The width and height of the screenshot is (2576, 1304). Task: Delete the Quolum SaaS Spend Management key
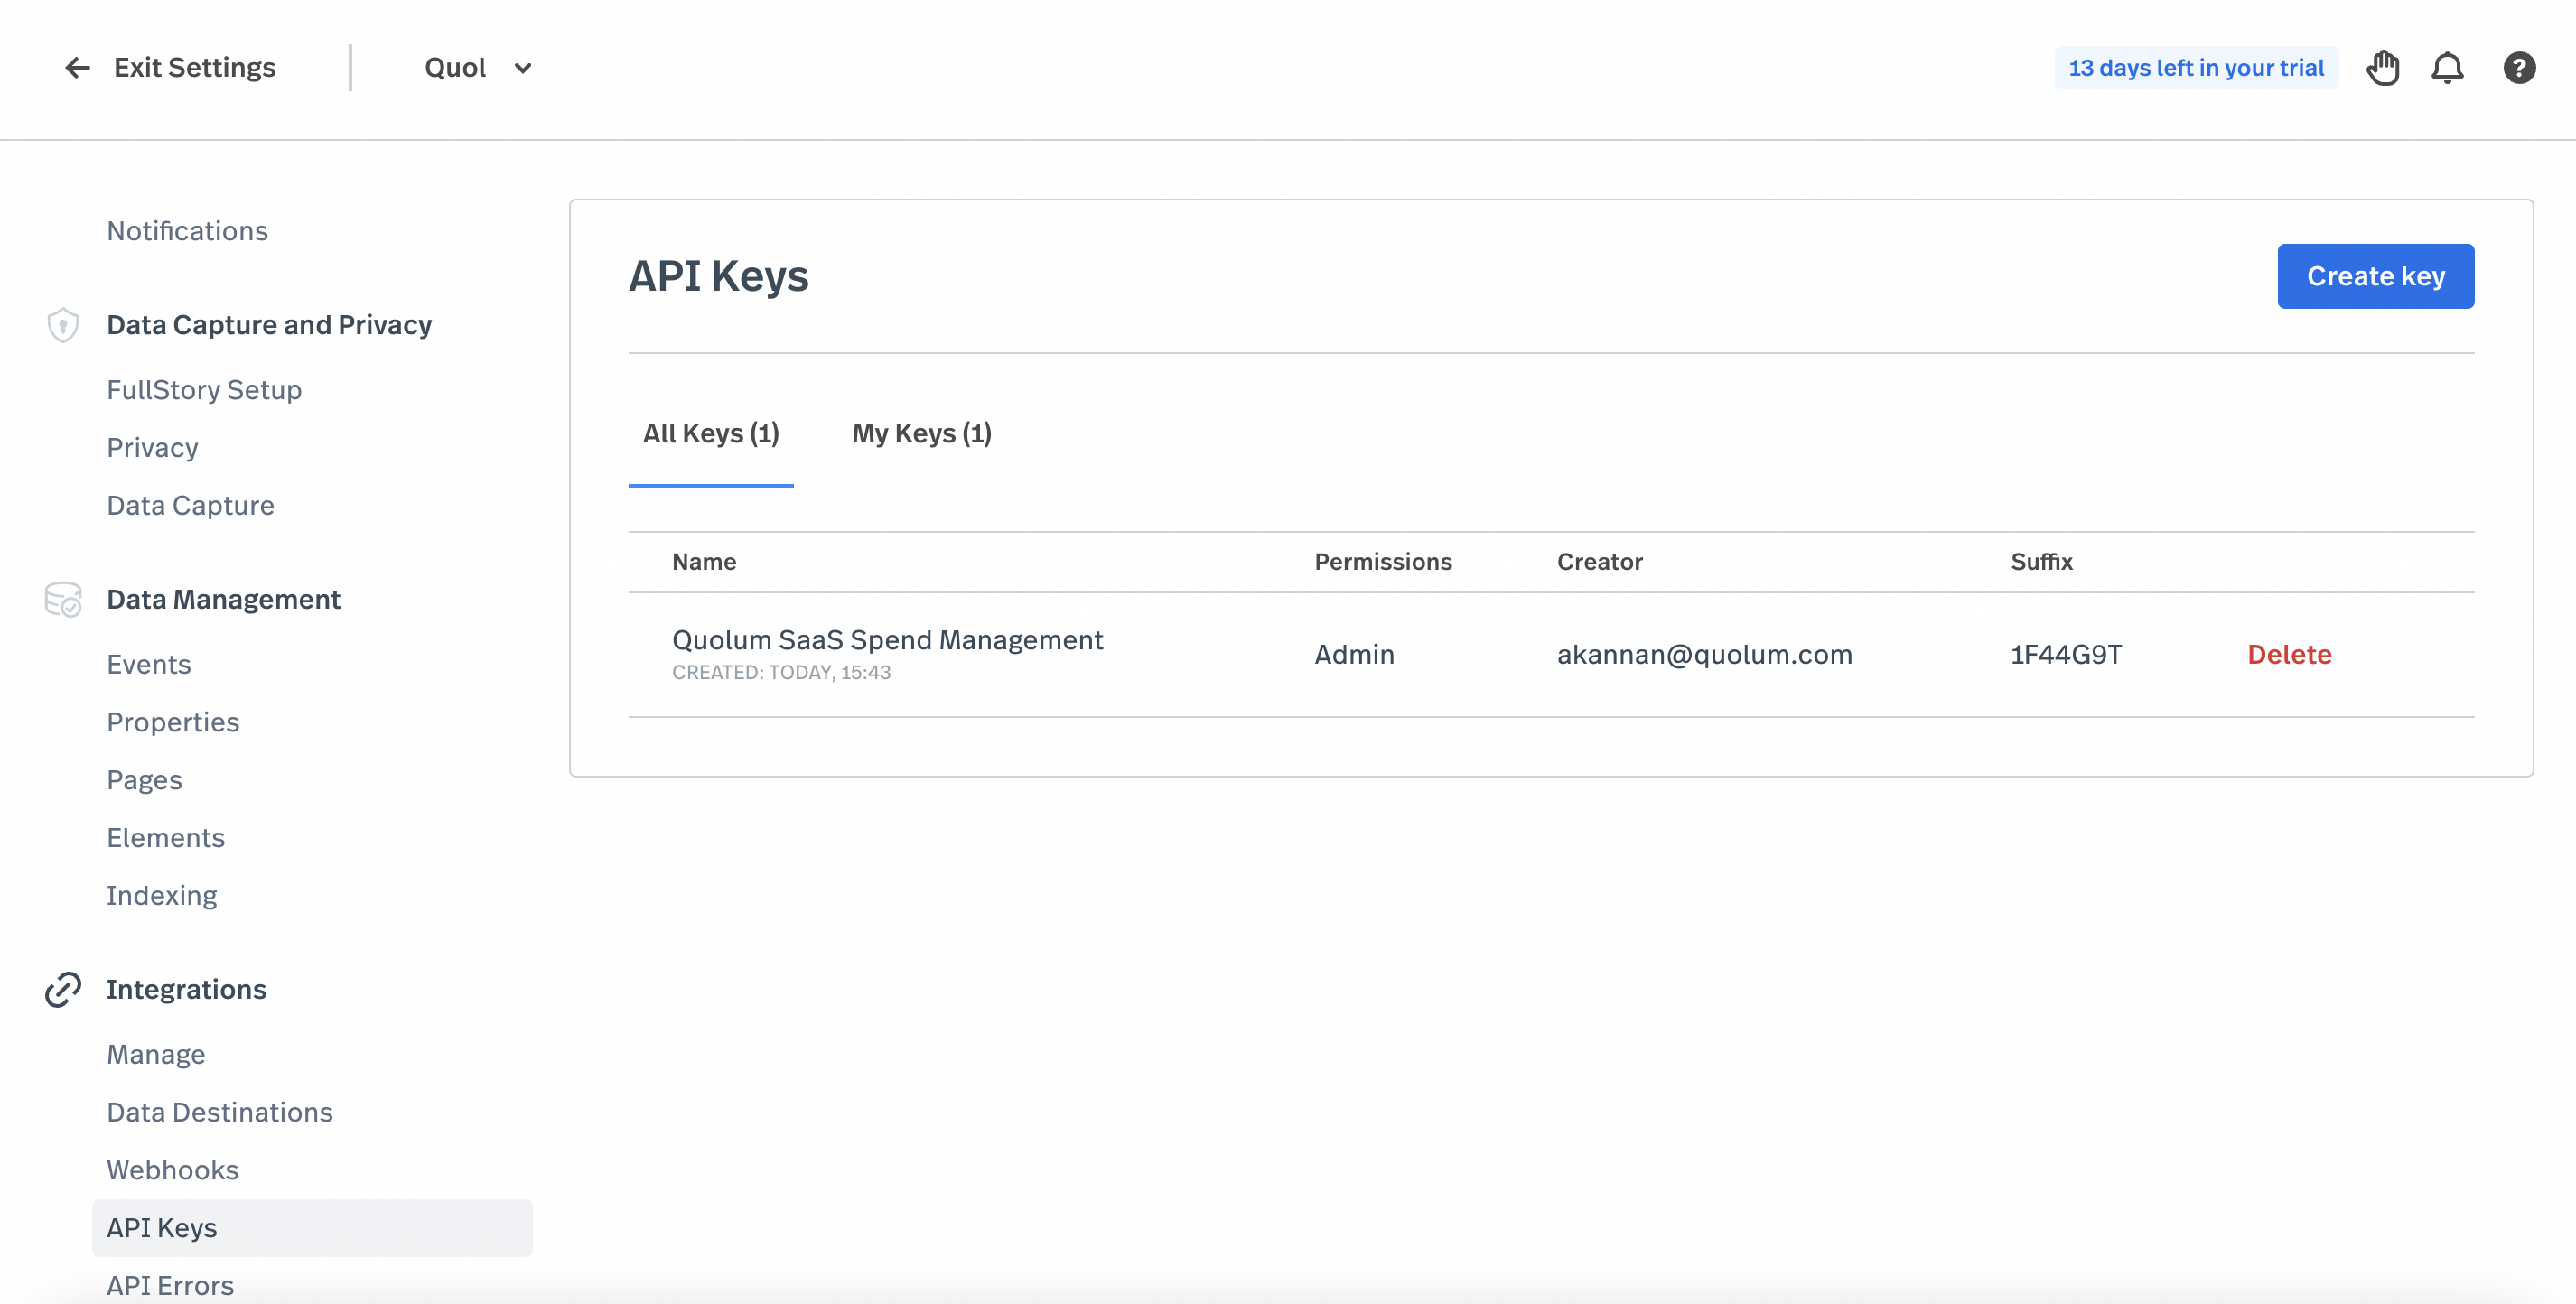point(2288,654)
